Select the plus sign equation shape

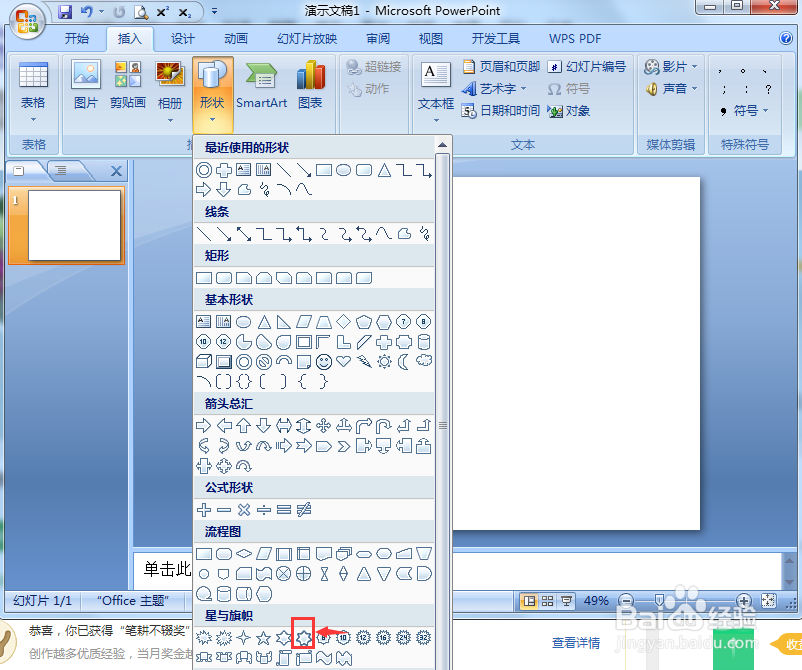pos(204,509)
